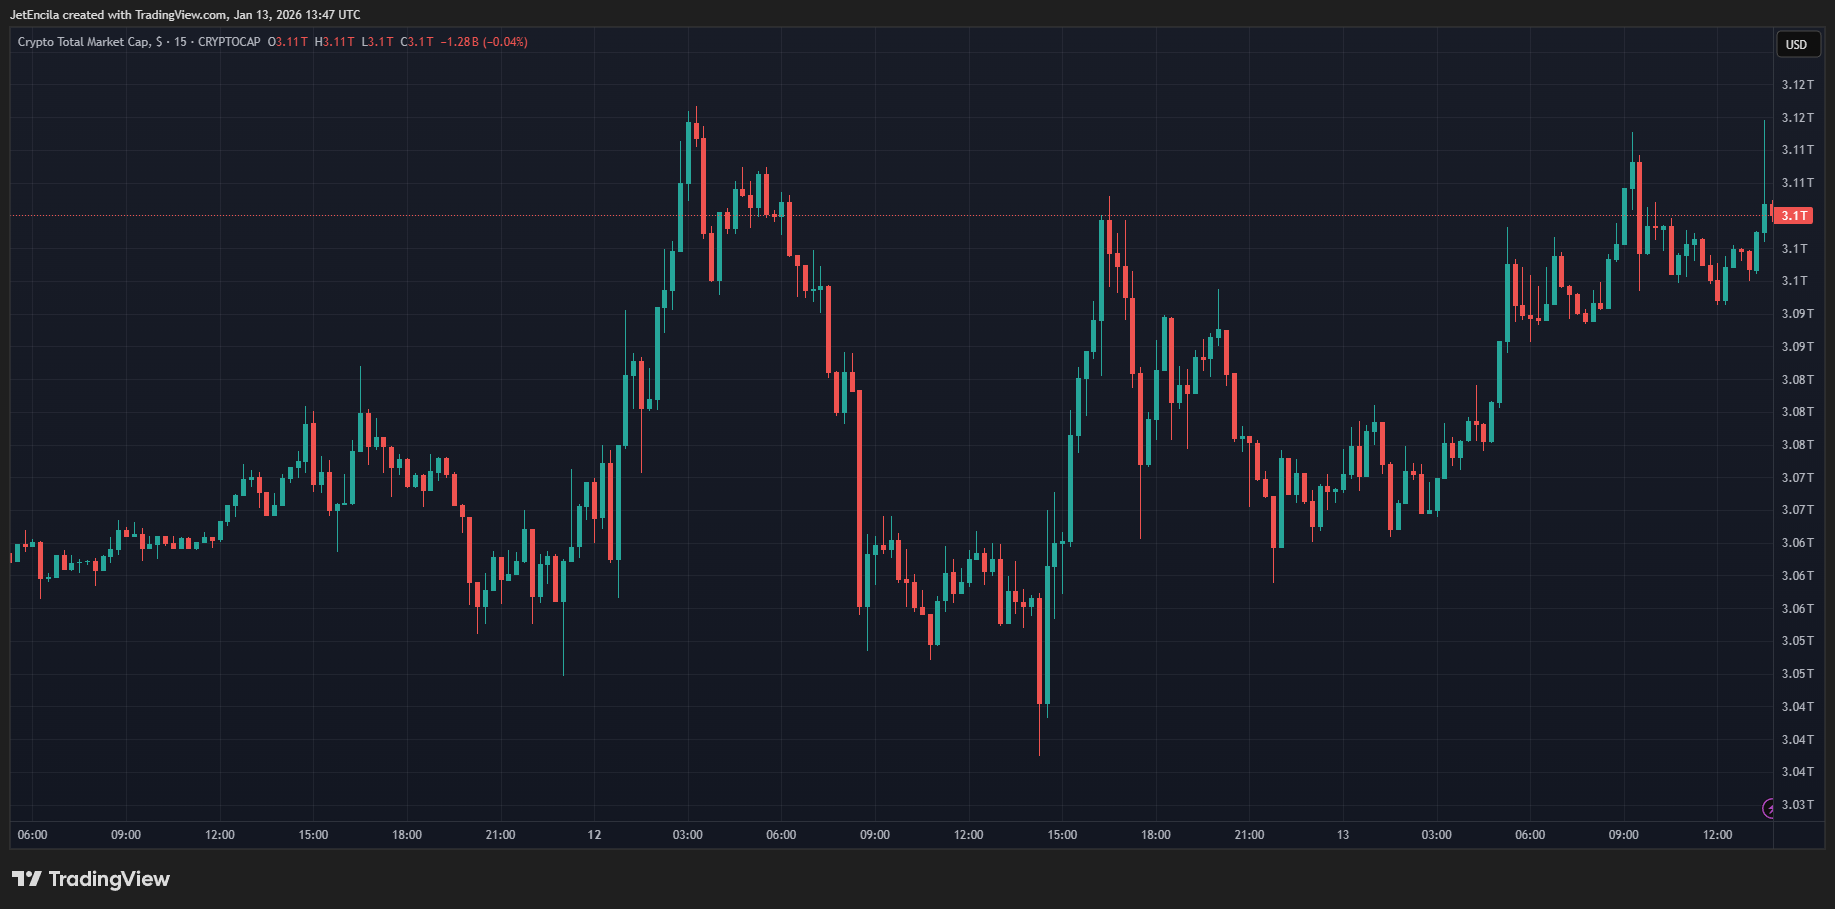Click the TradingView text next to the logo
This screenshot has width=1835, height=909.
pos(110,878)
